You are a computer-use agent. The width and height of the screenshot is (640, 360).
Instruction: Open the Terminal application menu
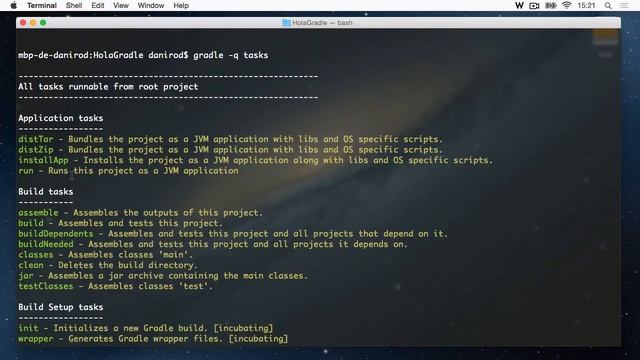(x=42, y=5)
